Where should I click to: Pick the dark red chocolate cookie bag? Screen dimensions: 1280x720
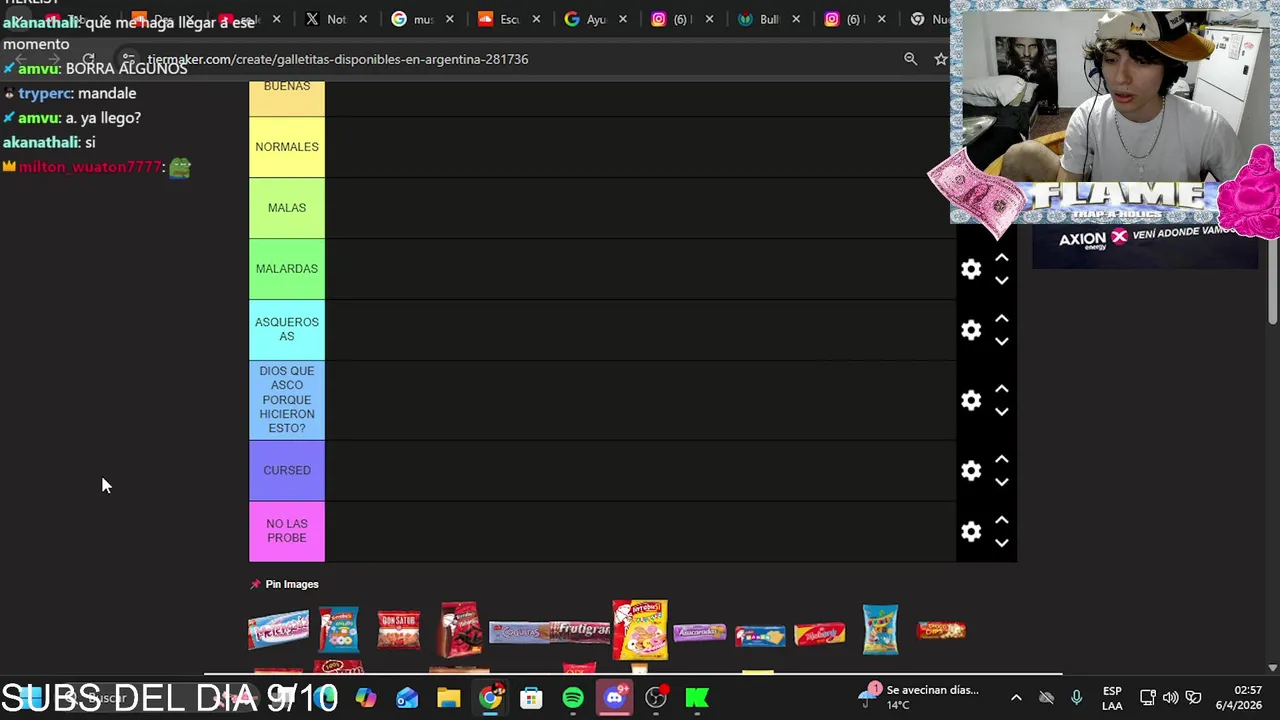click(x=460, y=629)
